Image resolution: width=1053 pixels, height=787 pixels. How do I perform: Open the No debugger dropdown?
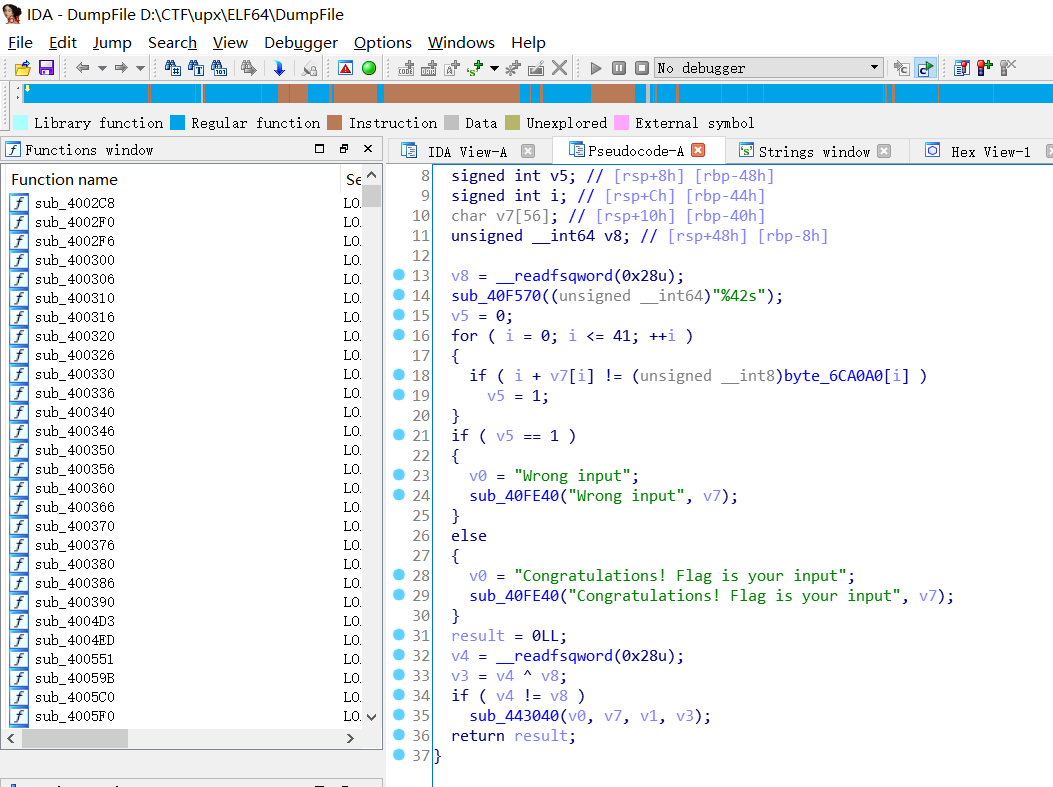point(875,68)
